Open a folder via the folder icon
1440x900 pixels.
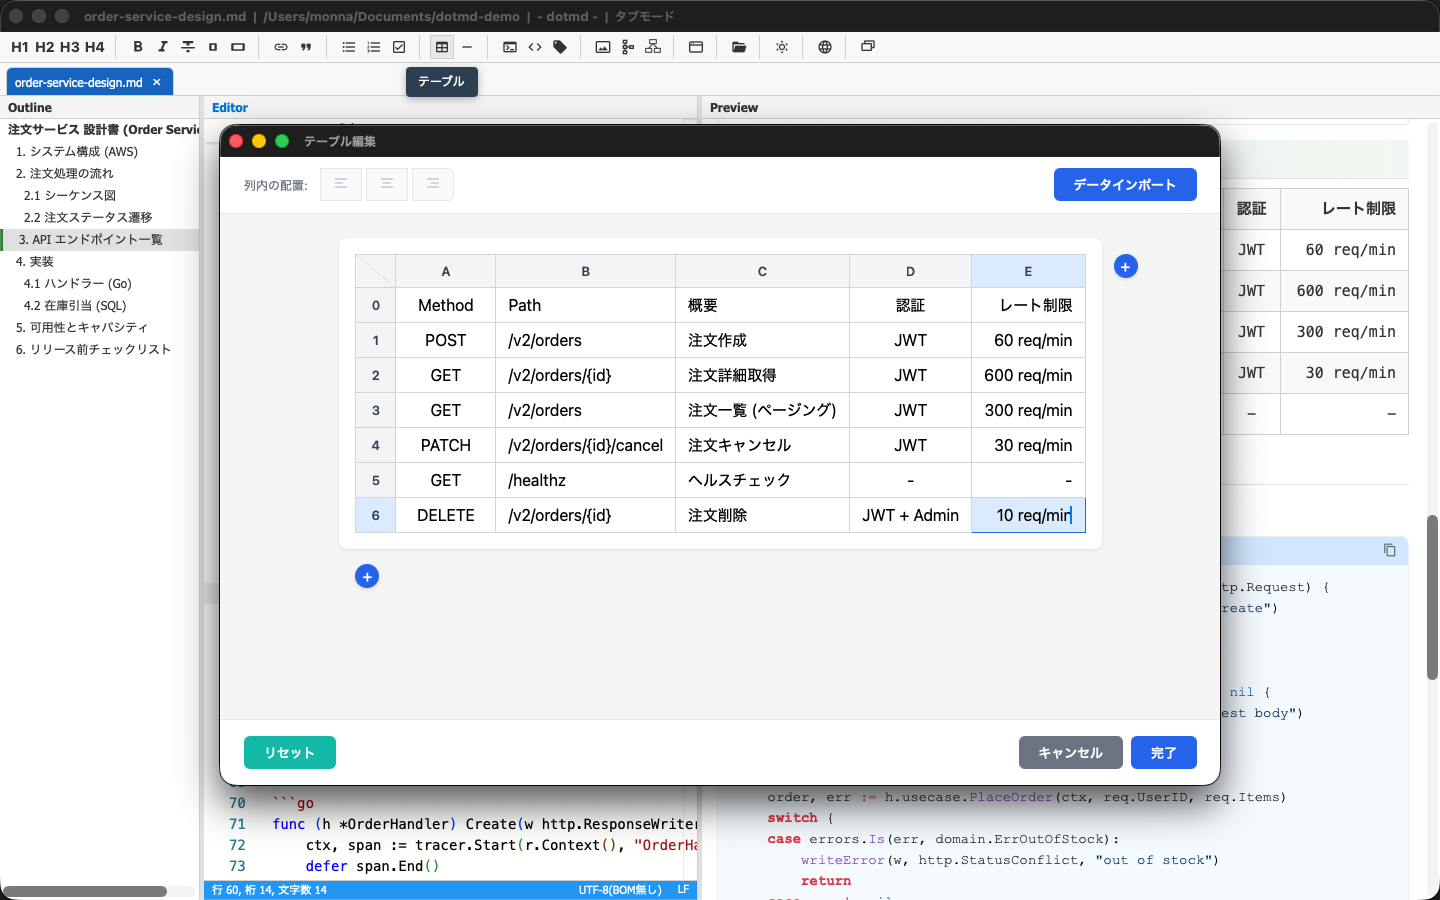tap(739, 47)
